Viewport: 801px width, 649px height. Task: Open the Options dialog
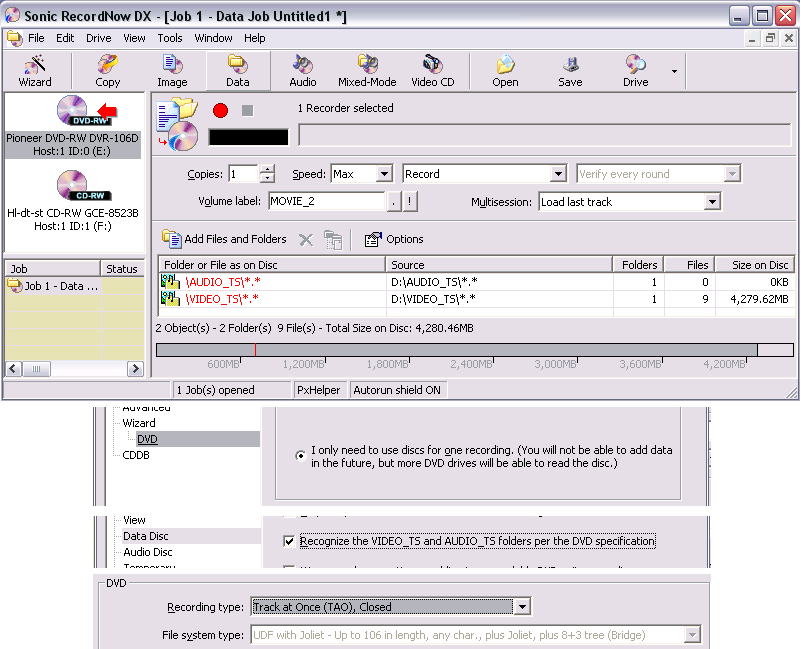(394, 239)
